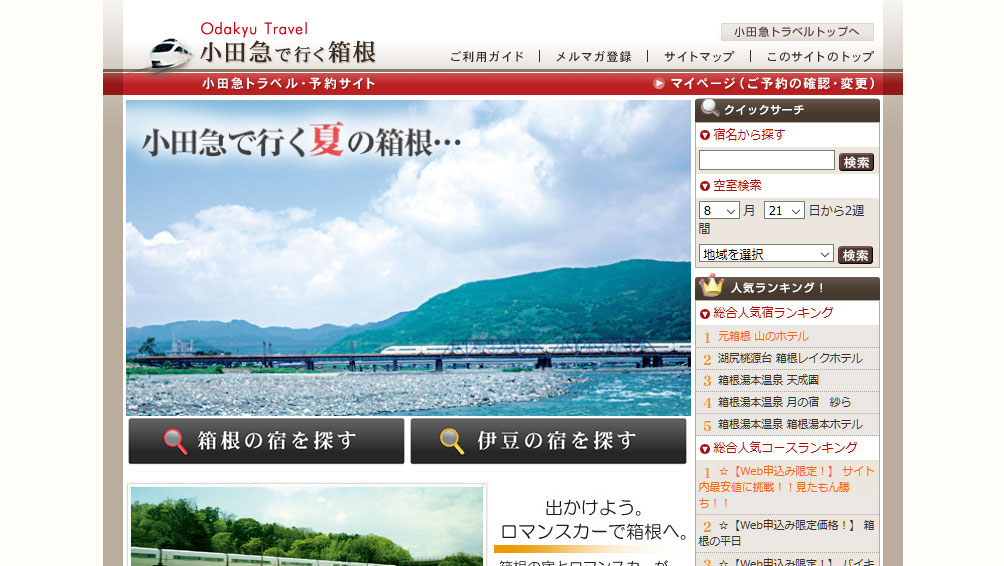Click the inn name search text field
Image resolution: width=1004 pixels, height=566 pixels.
[766, 160]
